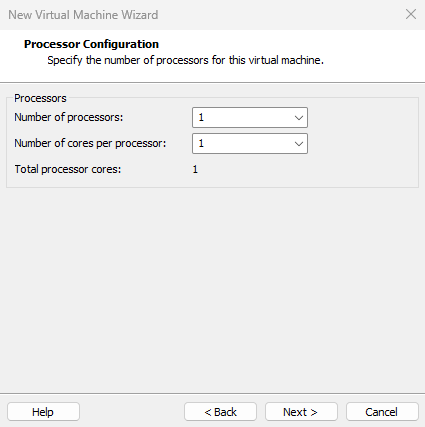The height and width of the screenshot is (427, 425).
Task: Click the empty area below the Processors group
Action: click(212, 287)
